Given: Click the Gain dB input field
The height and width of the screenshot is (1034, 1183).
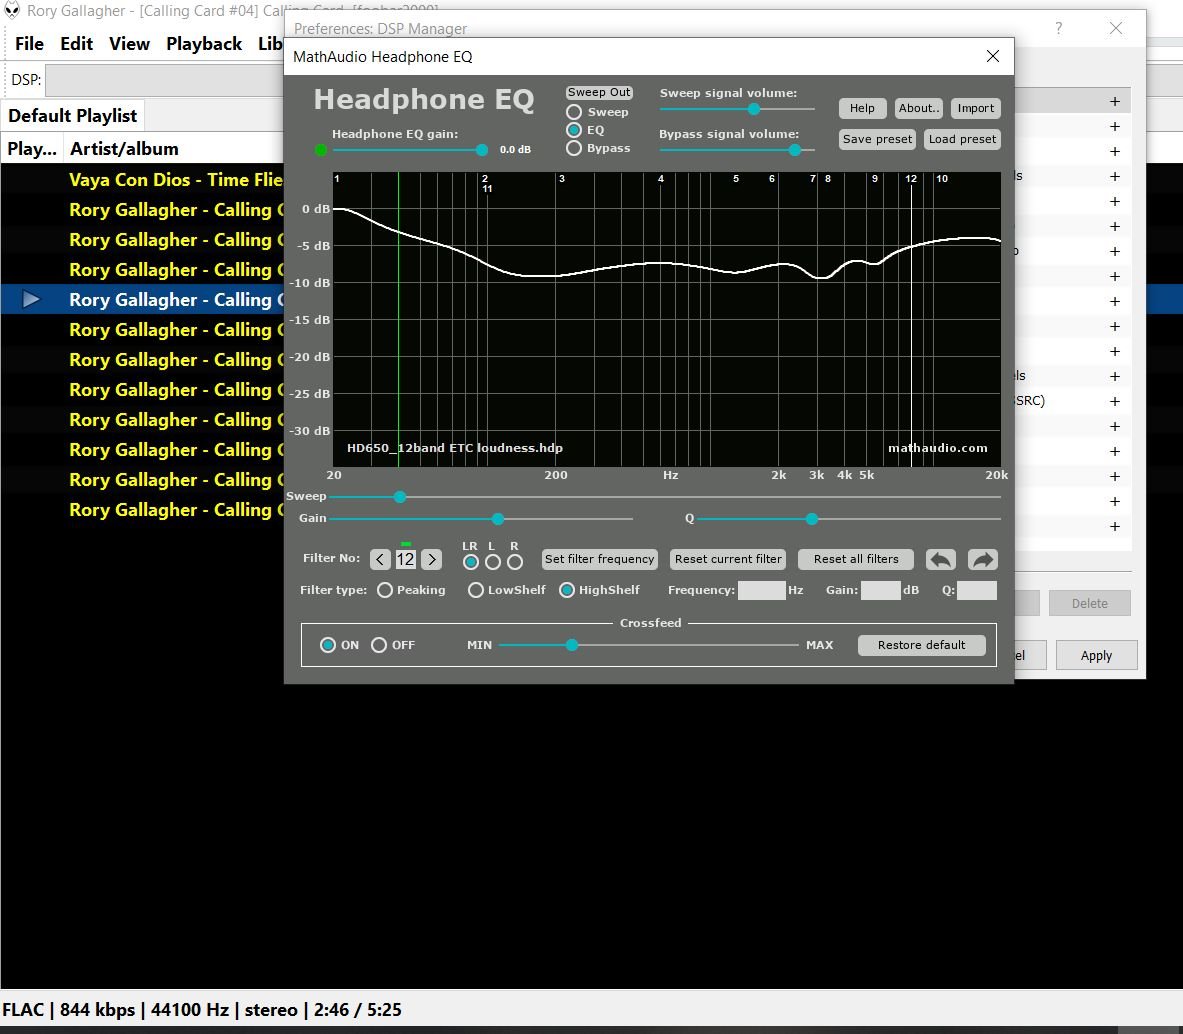Looking at the screenshot, I should tap(880, 591).
